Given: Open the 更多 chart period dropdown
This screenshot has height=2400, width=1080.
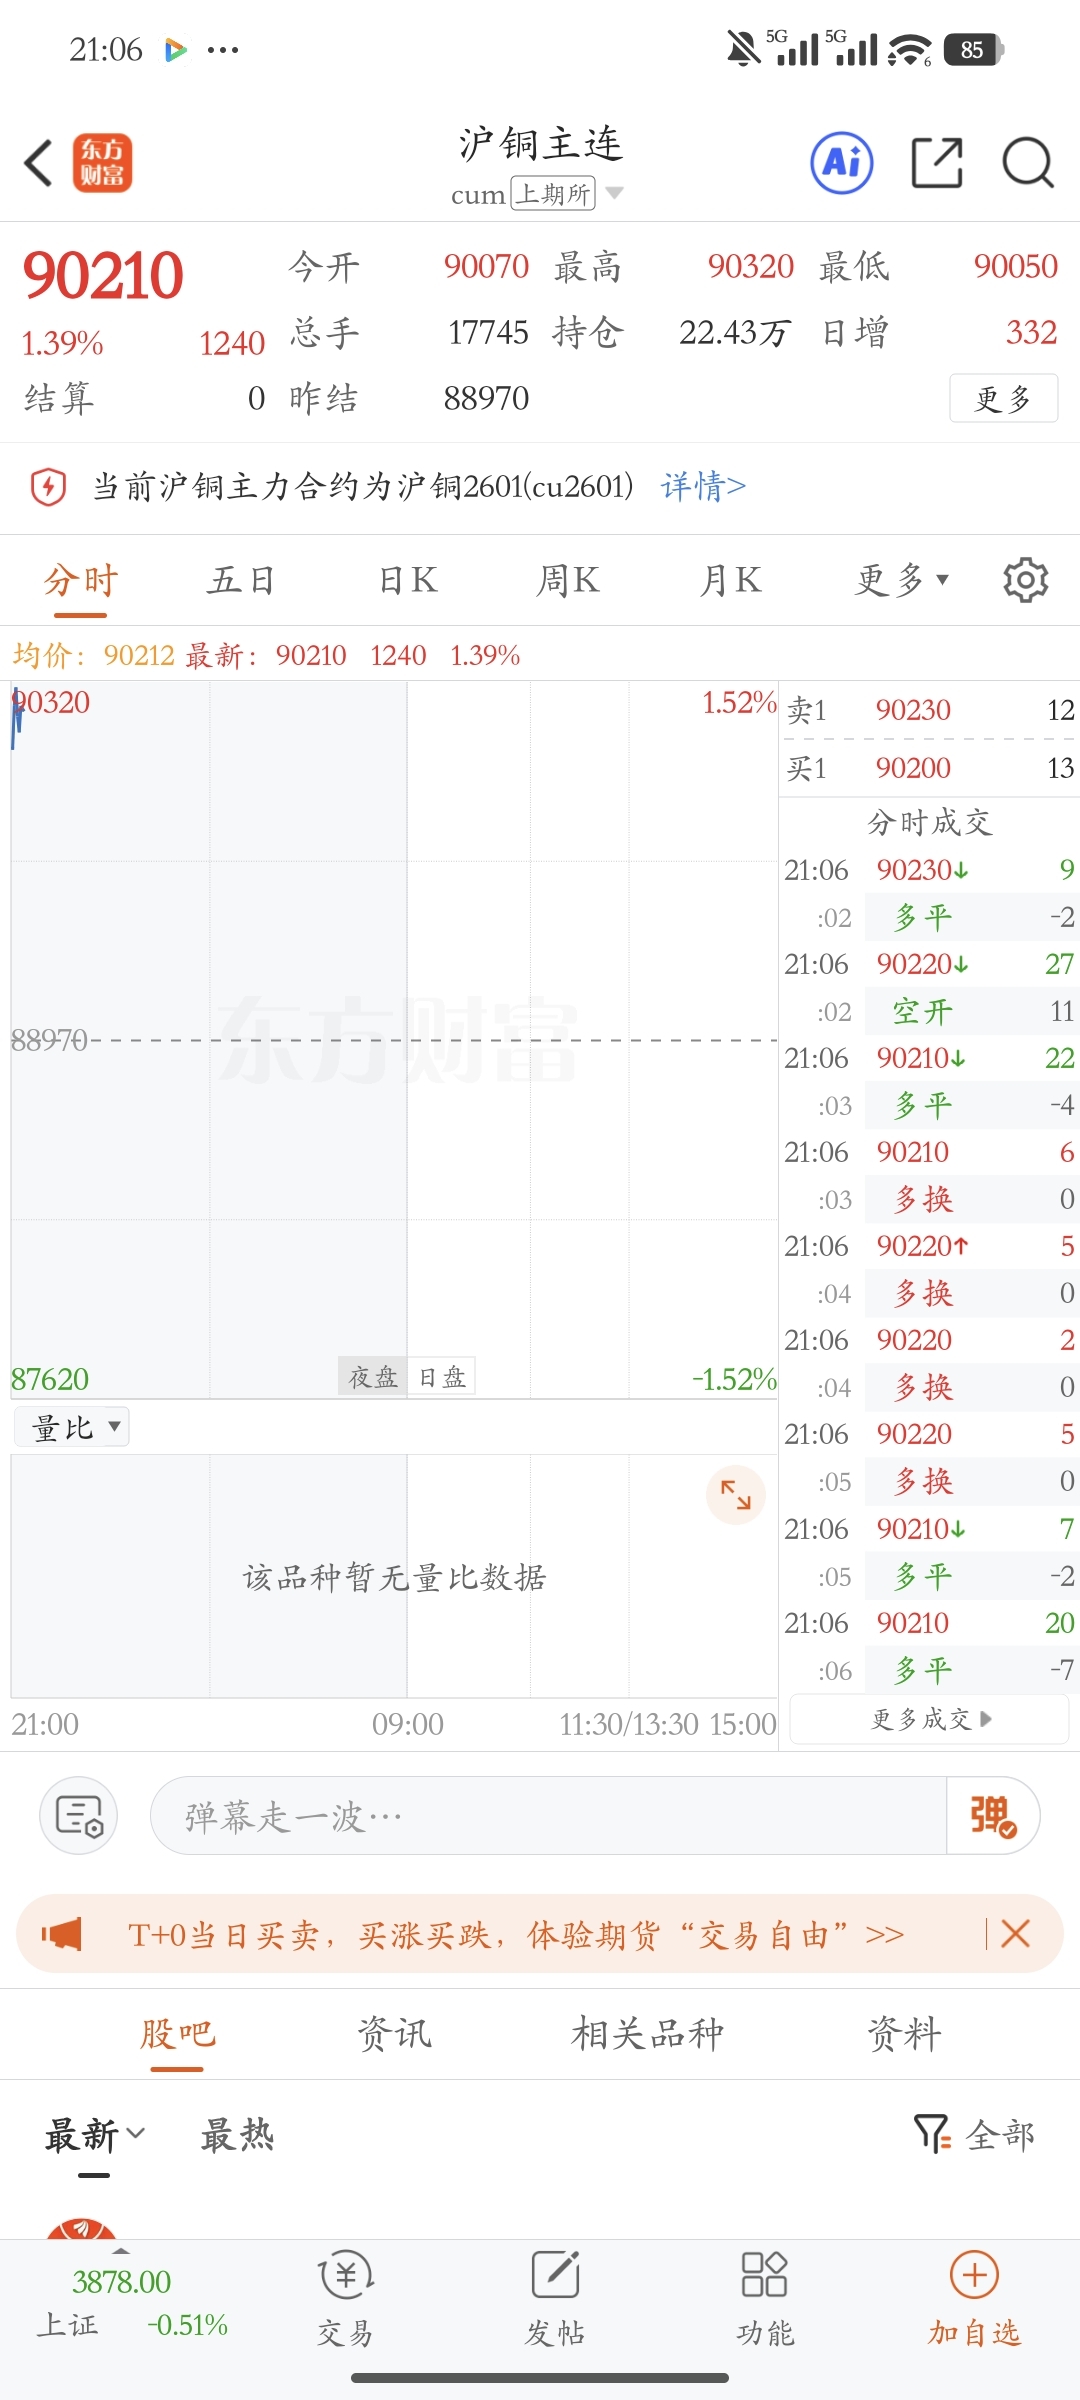Looking at the screenshot, I should tap(902, 580).
